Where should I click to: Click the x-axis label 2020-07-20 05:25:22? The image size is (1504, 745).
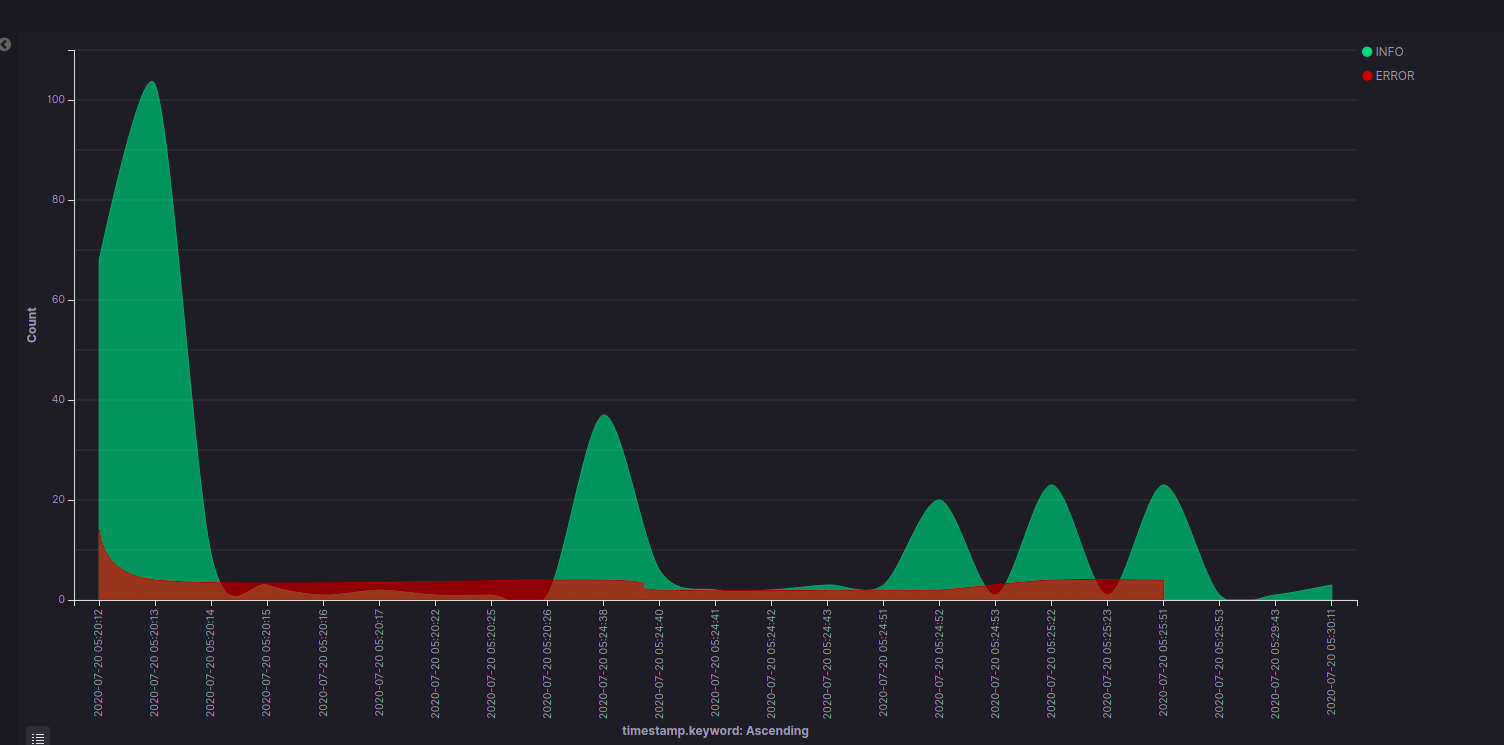pos(1051,662)
